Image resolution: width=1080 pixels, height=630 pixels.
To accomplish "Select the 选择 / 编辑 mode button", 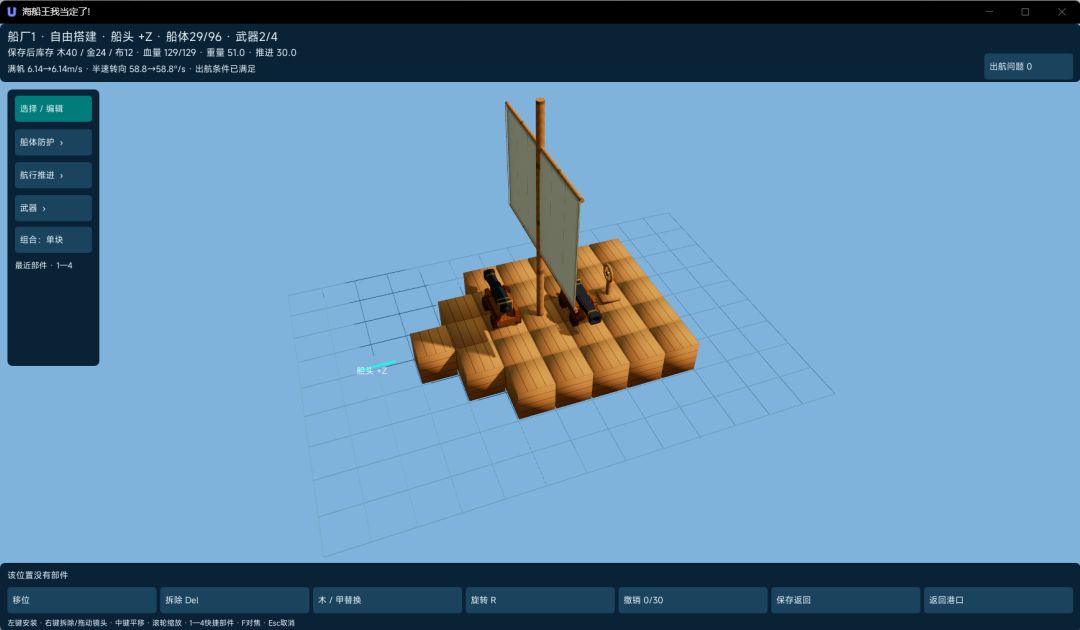I will pyautogui.click(x=53, y=109).
